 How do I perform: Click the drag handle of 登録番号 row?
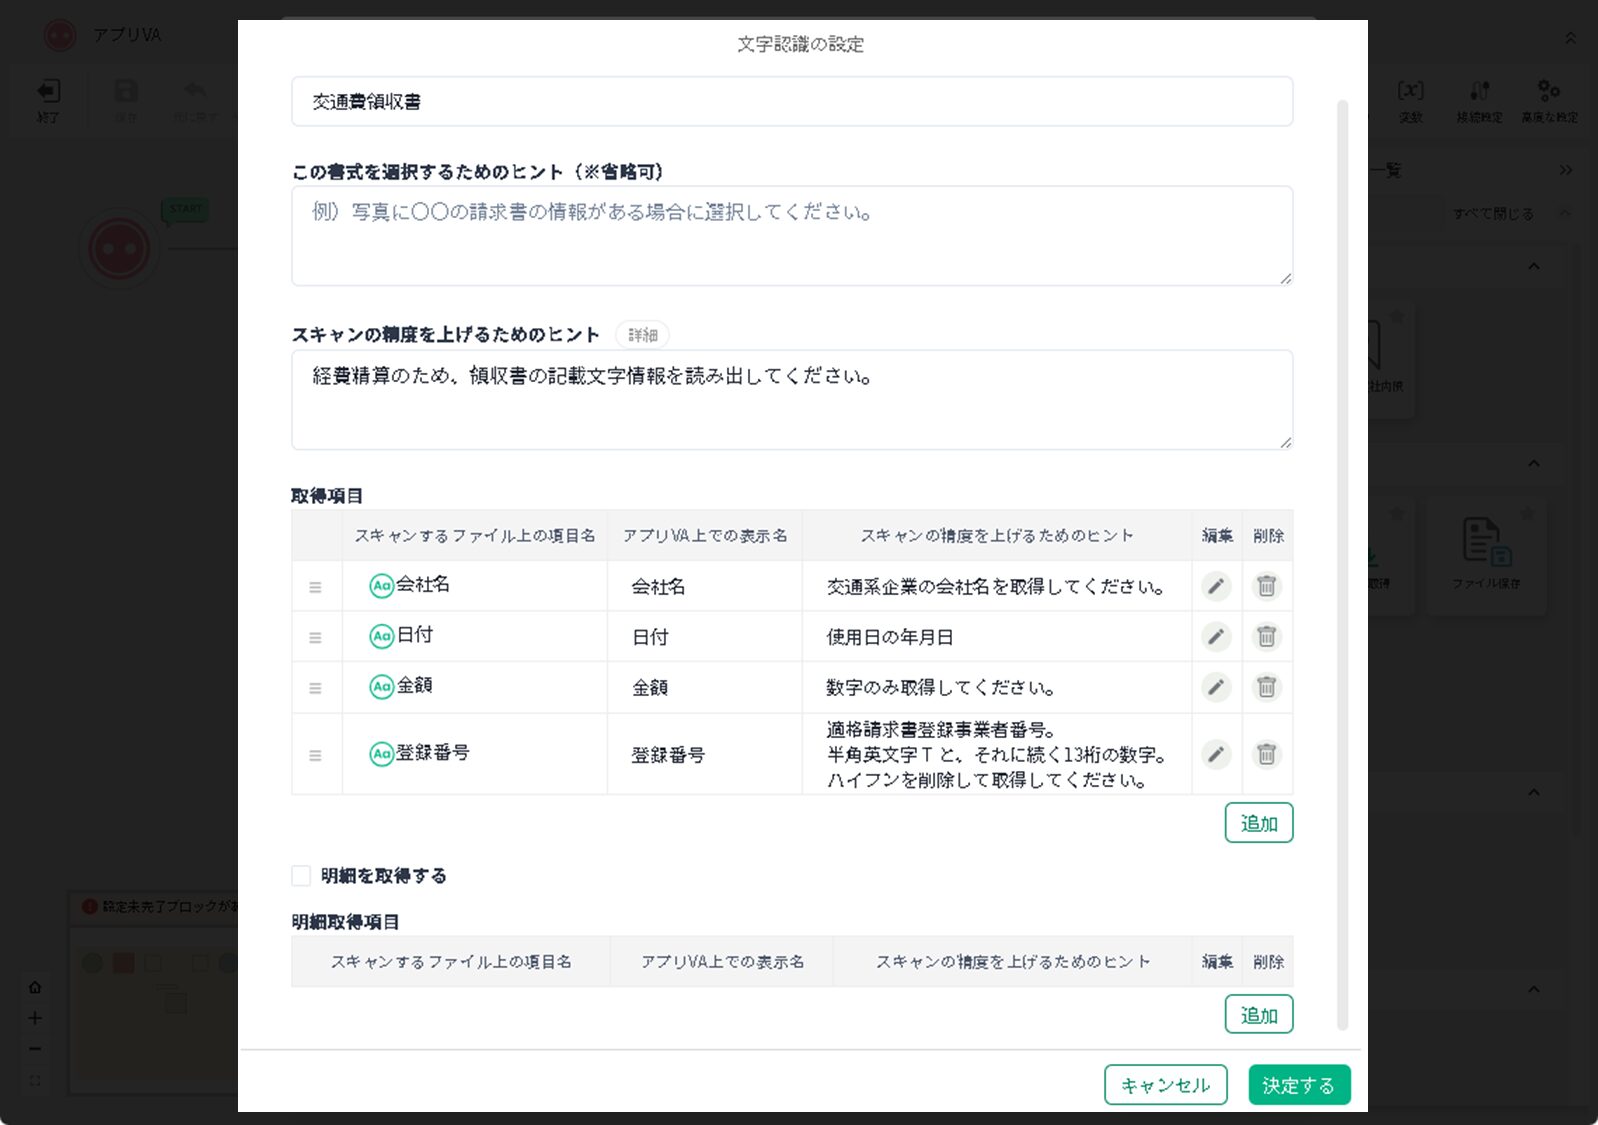pyautogui.click(x=315, y=755)
